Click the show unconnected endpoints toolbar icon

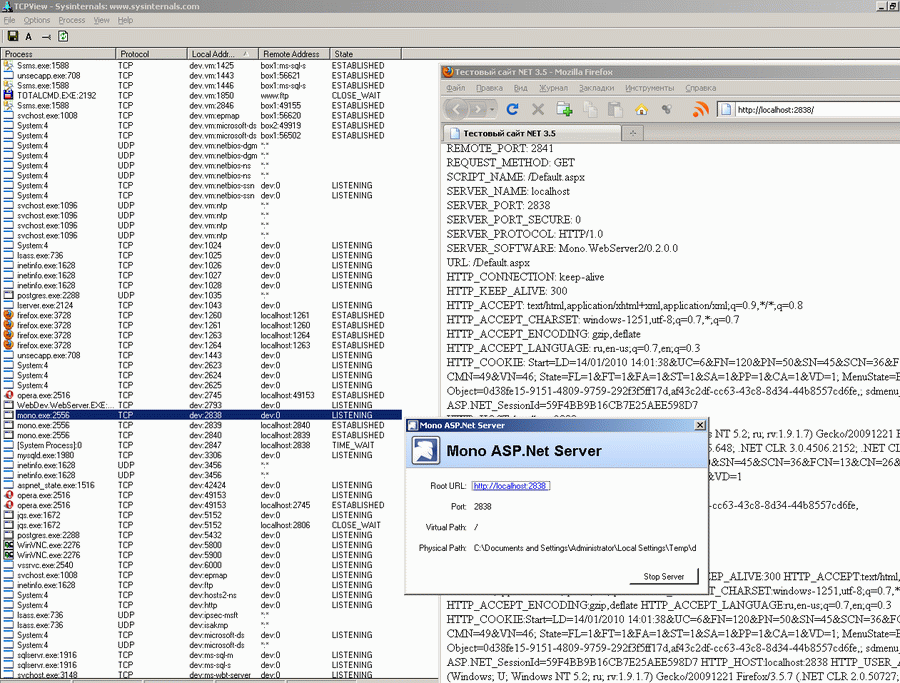[x=46, y=37]
